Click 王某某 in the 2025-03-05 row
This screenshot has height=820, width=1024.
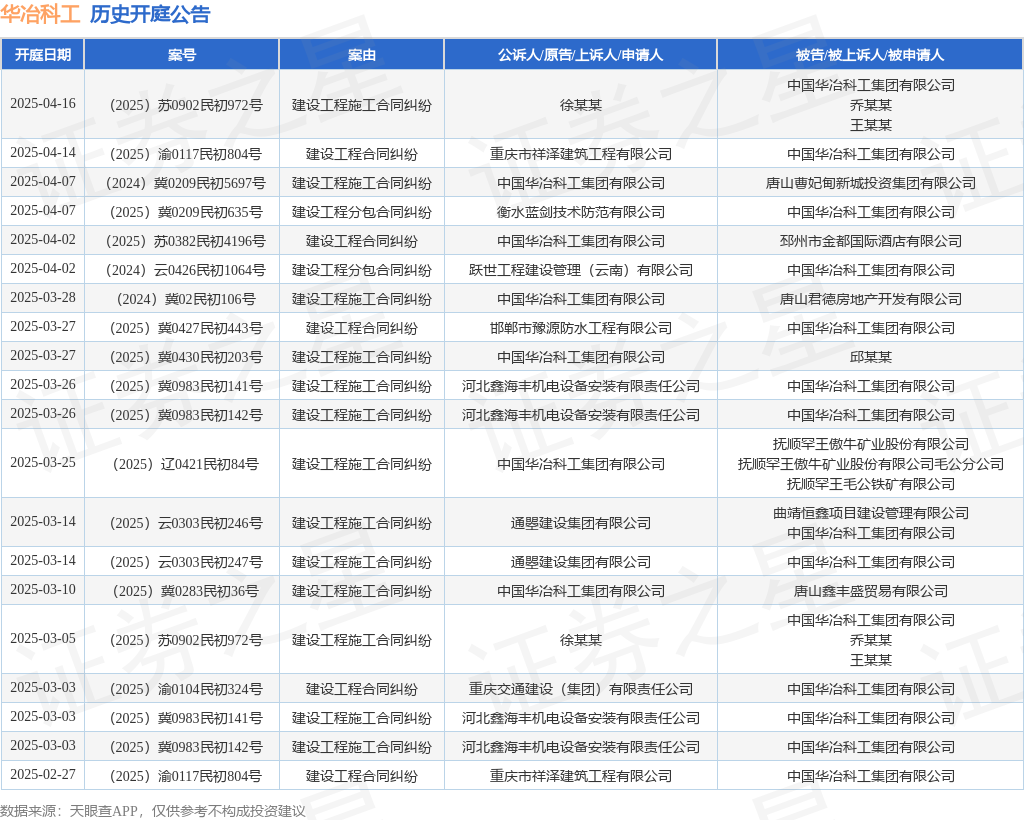871,660
